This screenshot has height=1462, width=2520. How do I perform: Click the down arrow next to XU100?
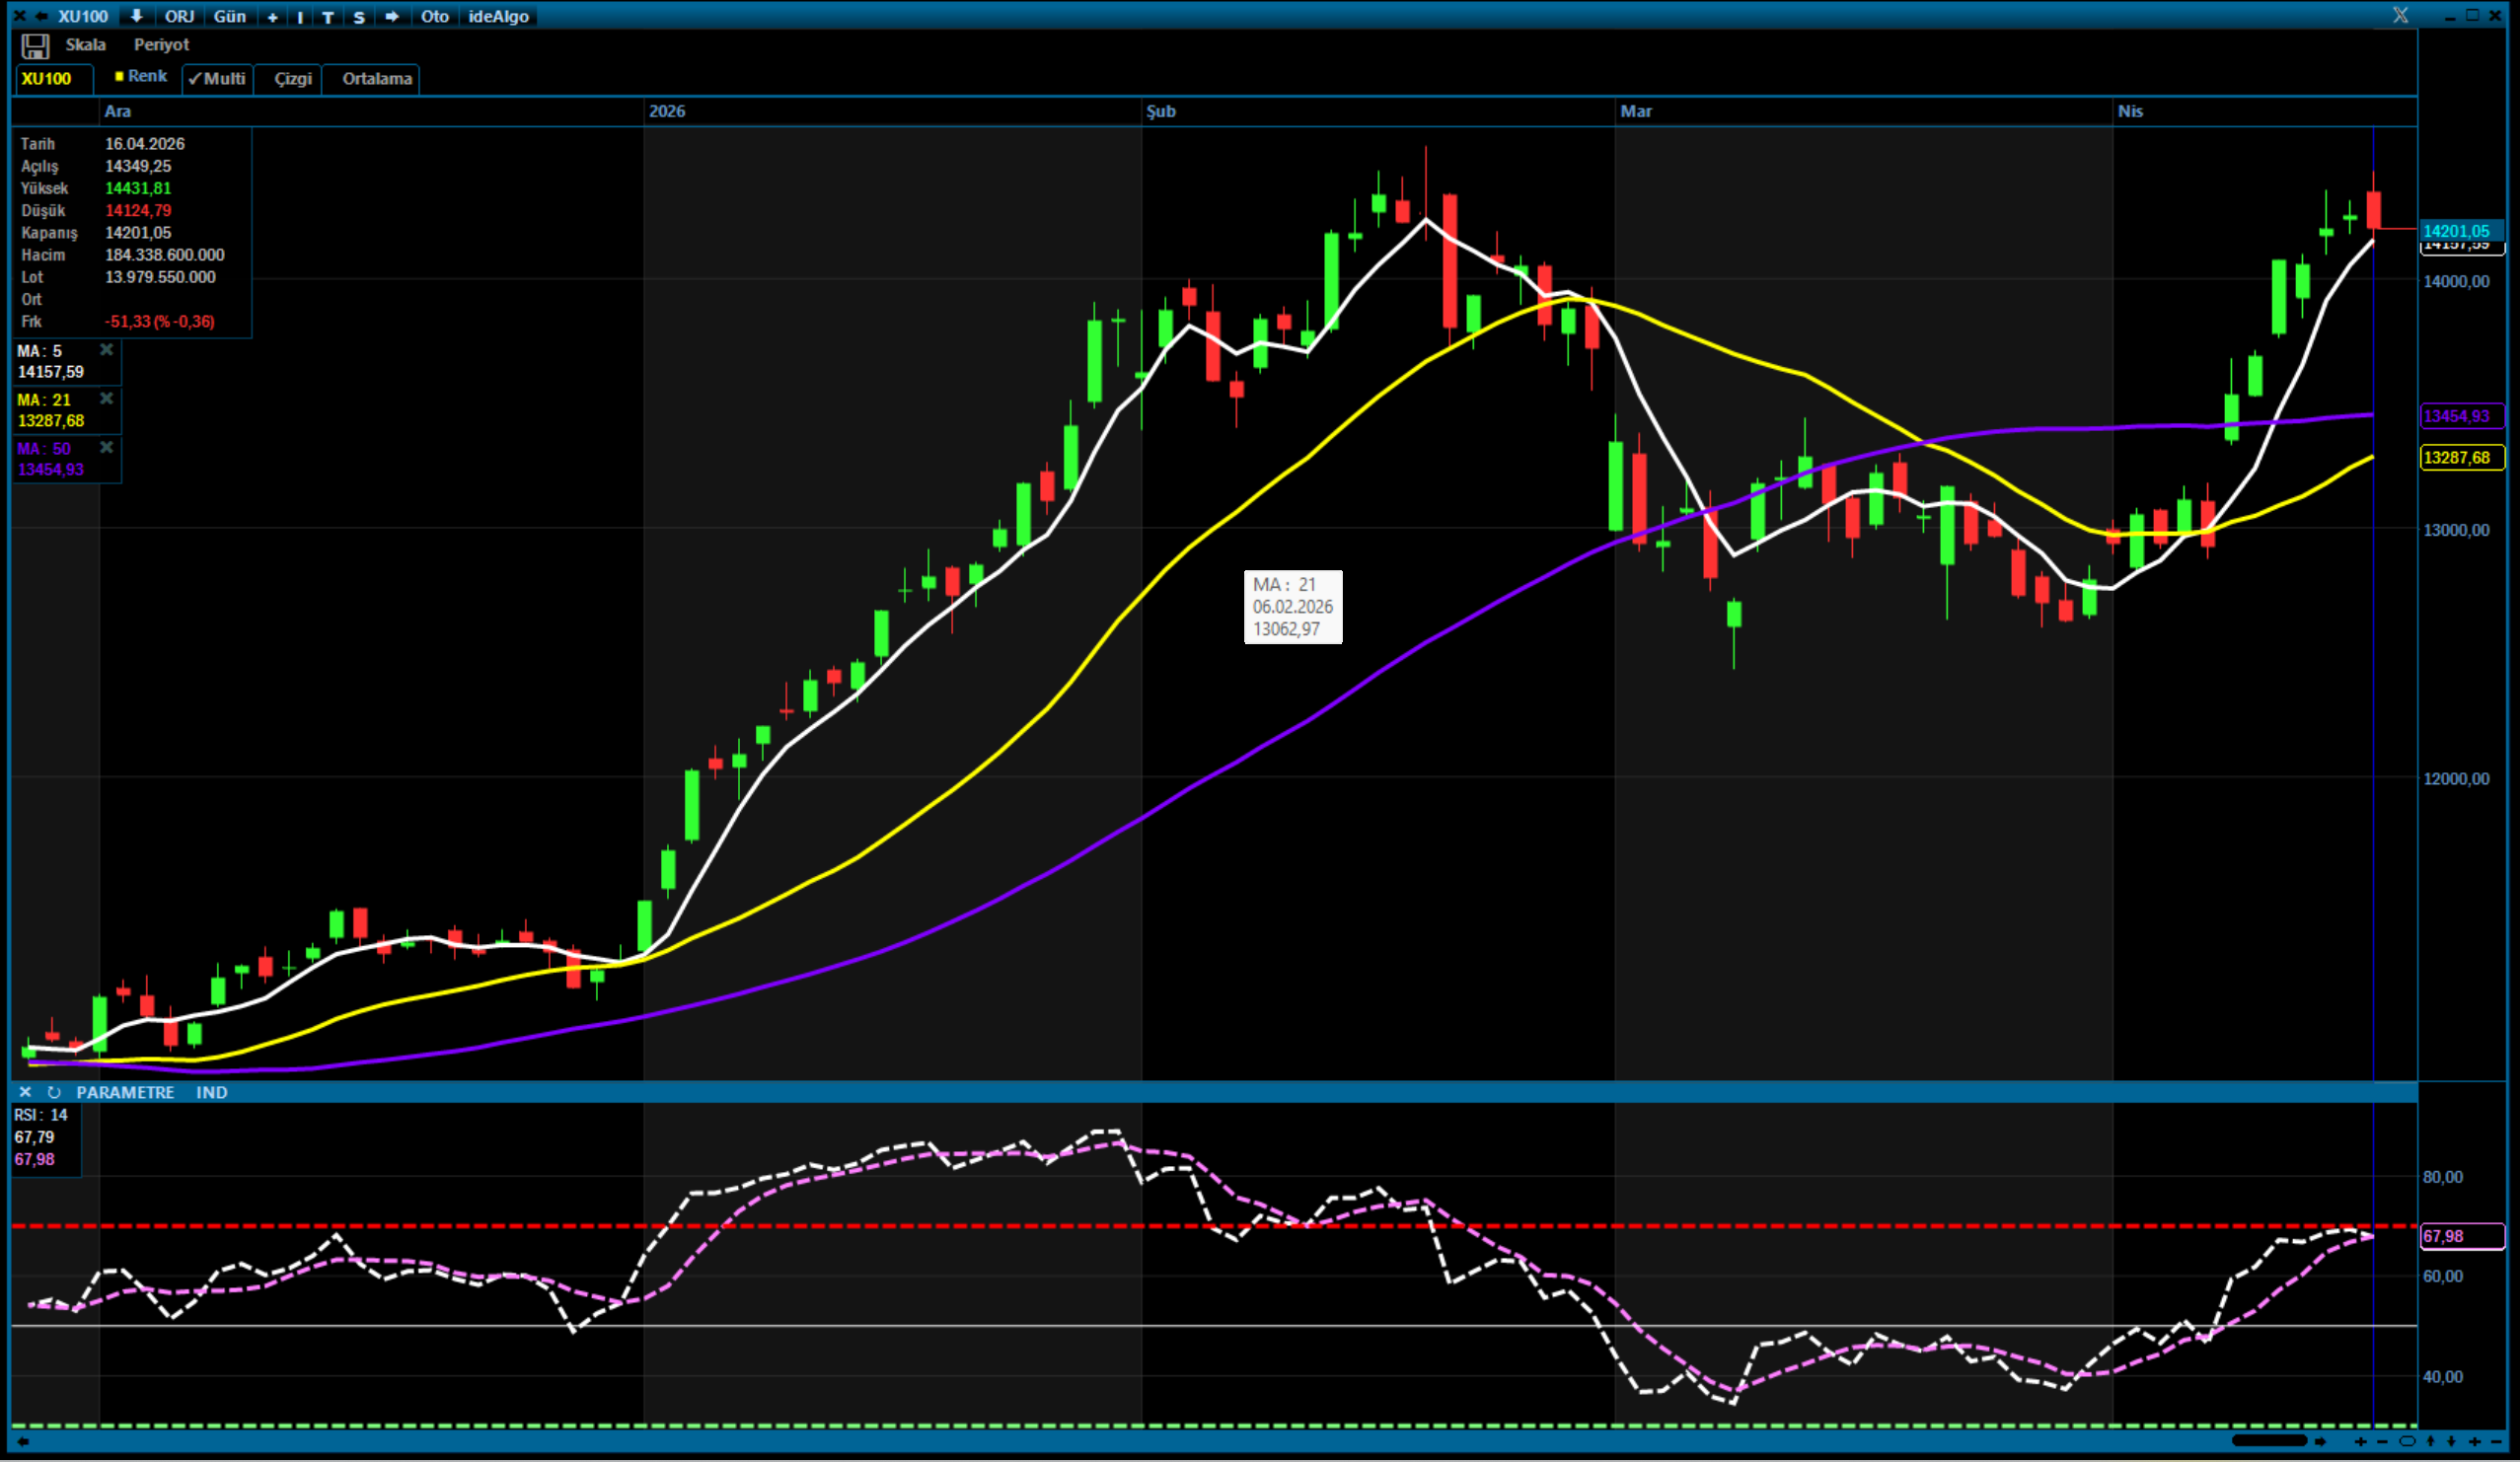point(137,16)
